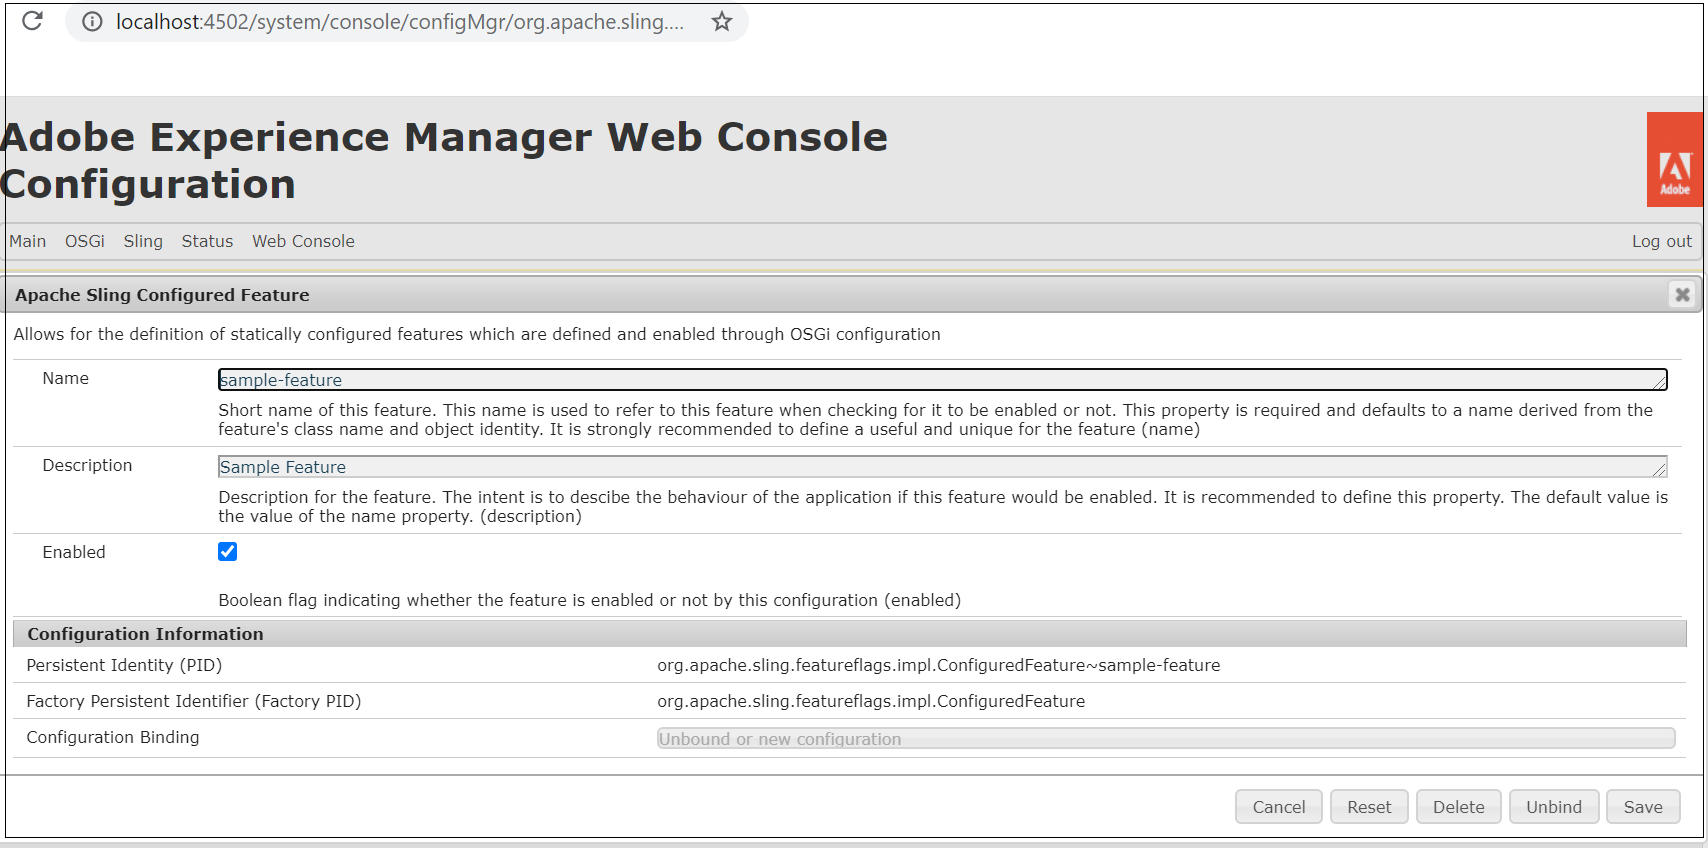The height and width of the screenshot is (848, 1708).
Task: Open the Status menu
Action: (x=207, y=241)
